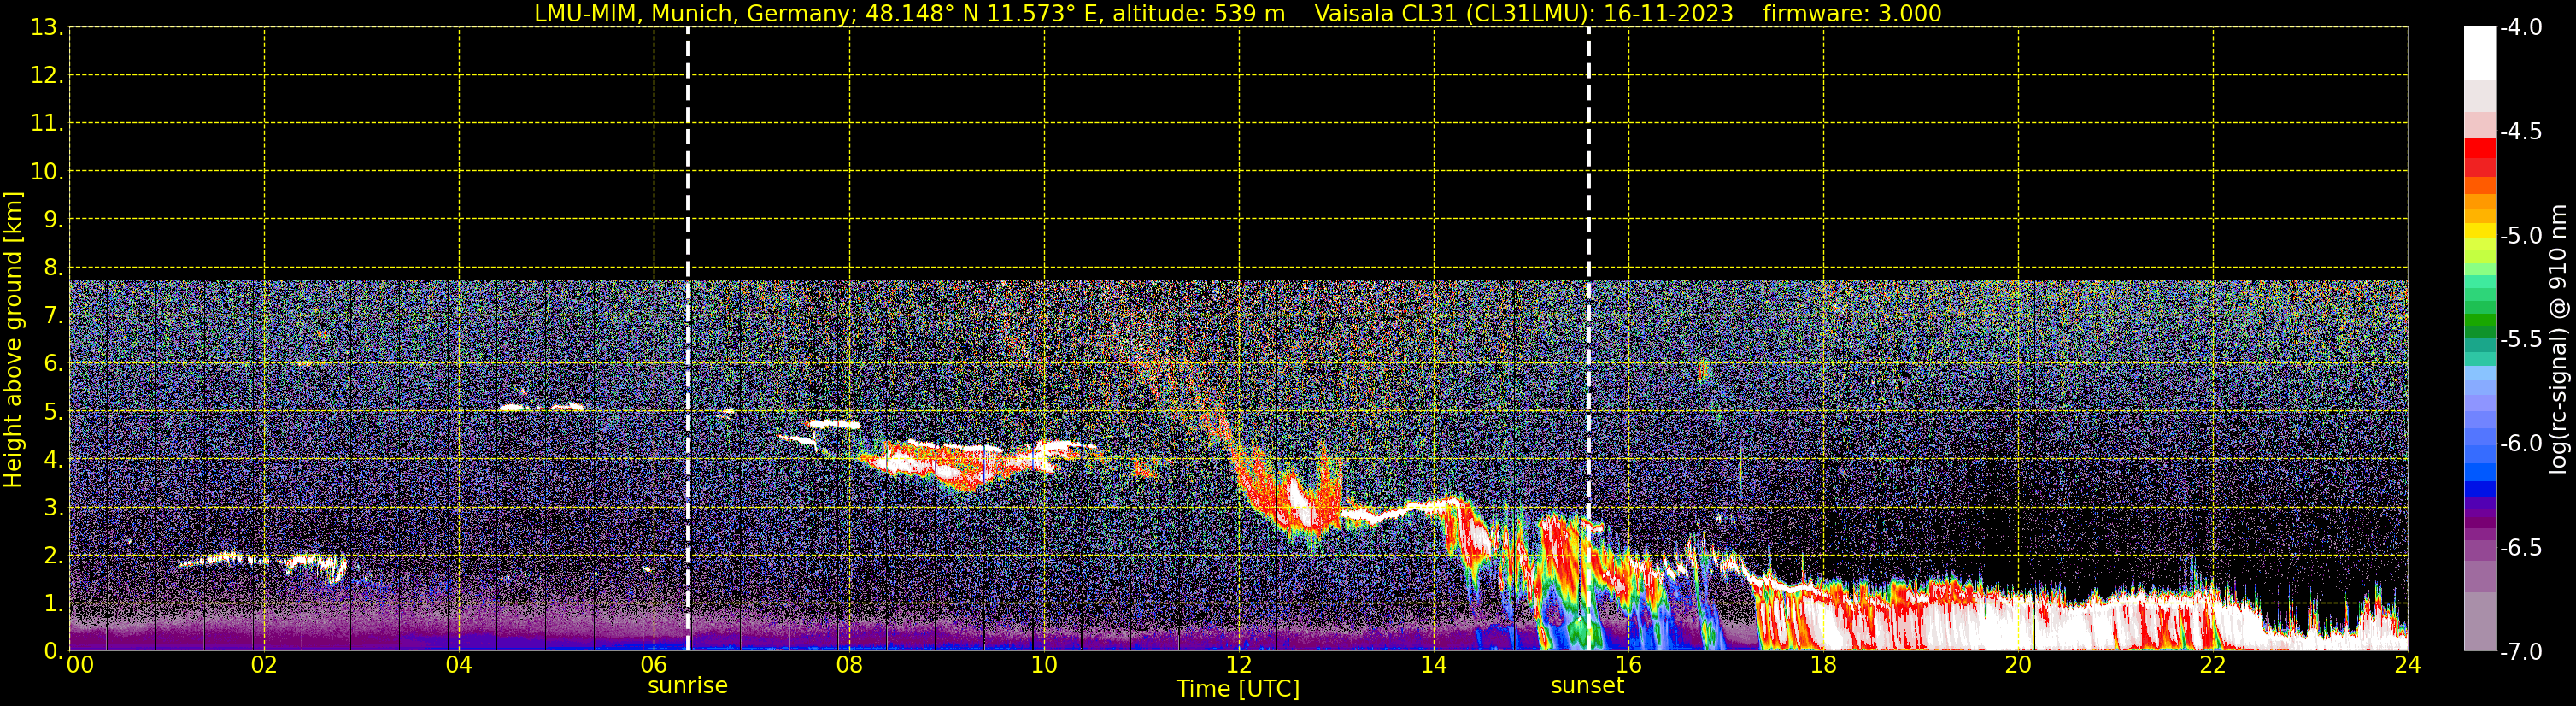The width and height of the screenshot is (2576, 706).
Task: Click the x-axis tick label '08'
Action: [x=849, y=665]
